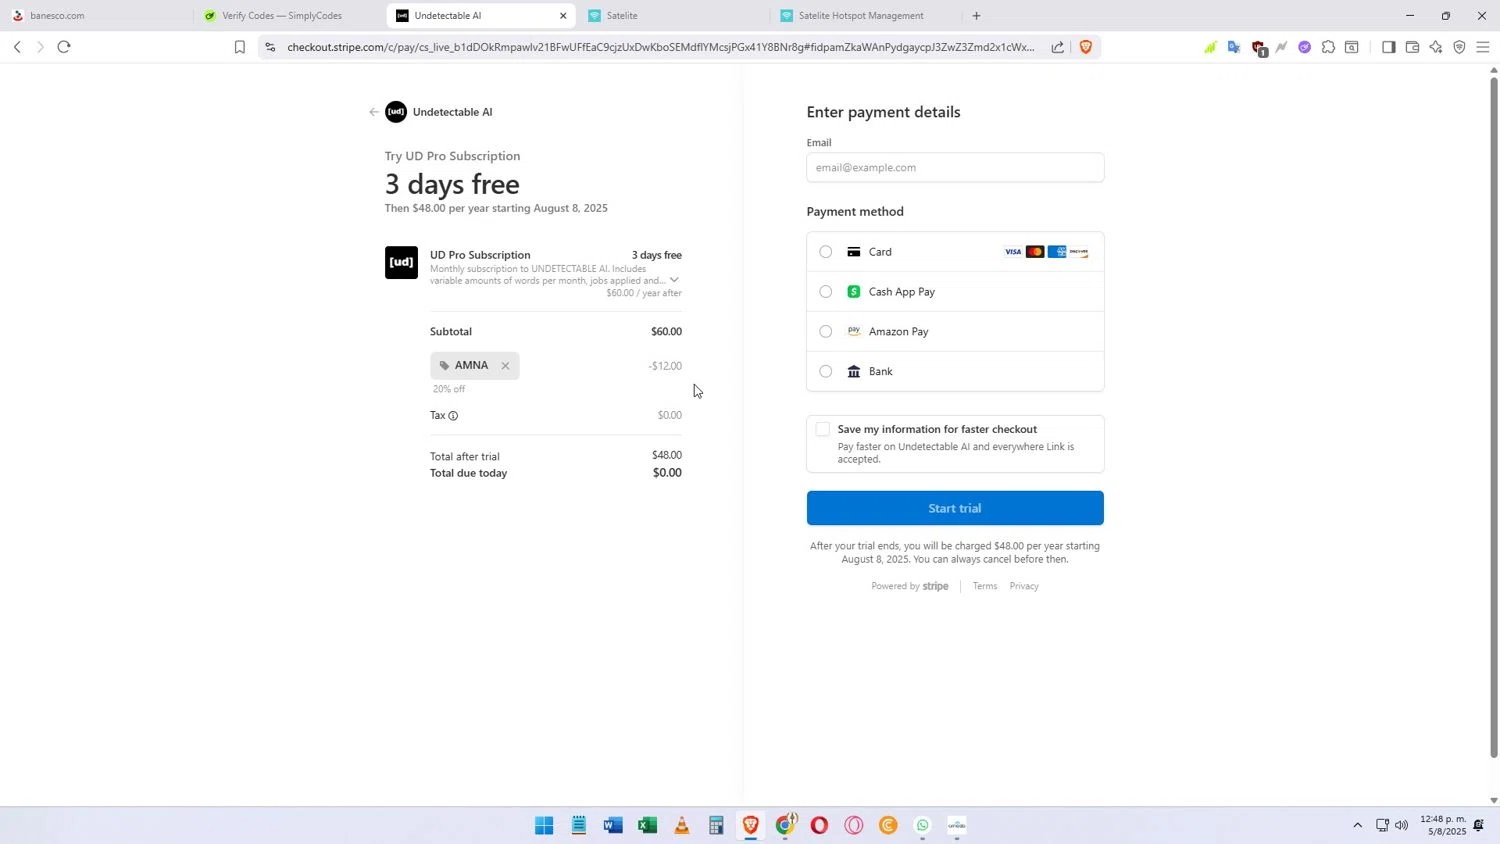Close the Undetectable AI tab
Screen dimensions: 1500x844
(x=563, y=16)
